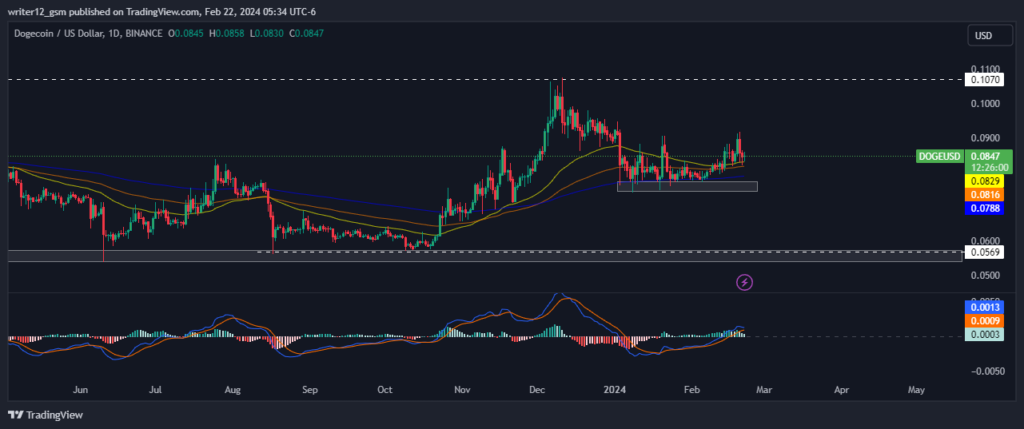Click the 0.0847 current price label
1024x429 pixels.
tap(984, 157)
